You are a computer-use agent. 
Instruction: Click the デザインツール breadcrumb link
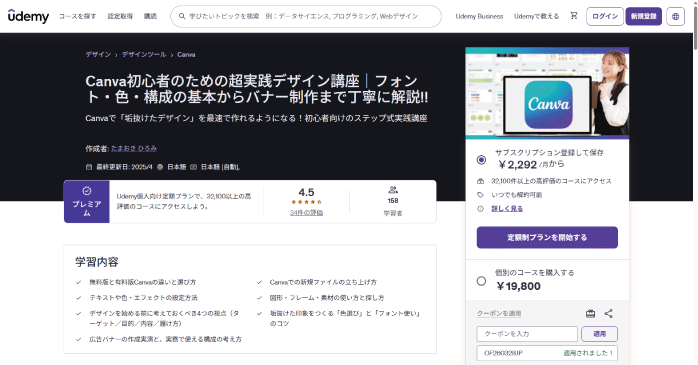(144, 54)
